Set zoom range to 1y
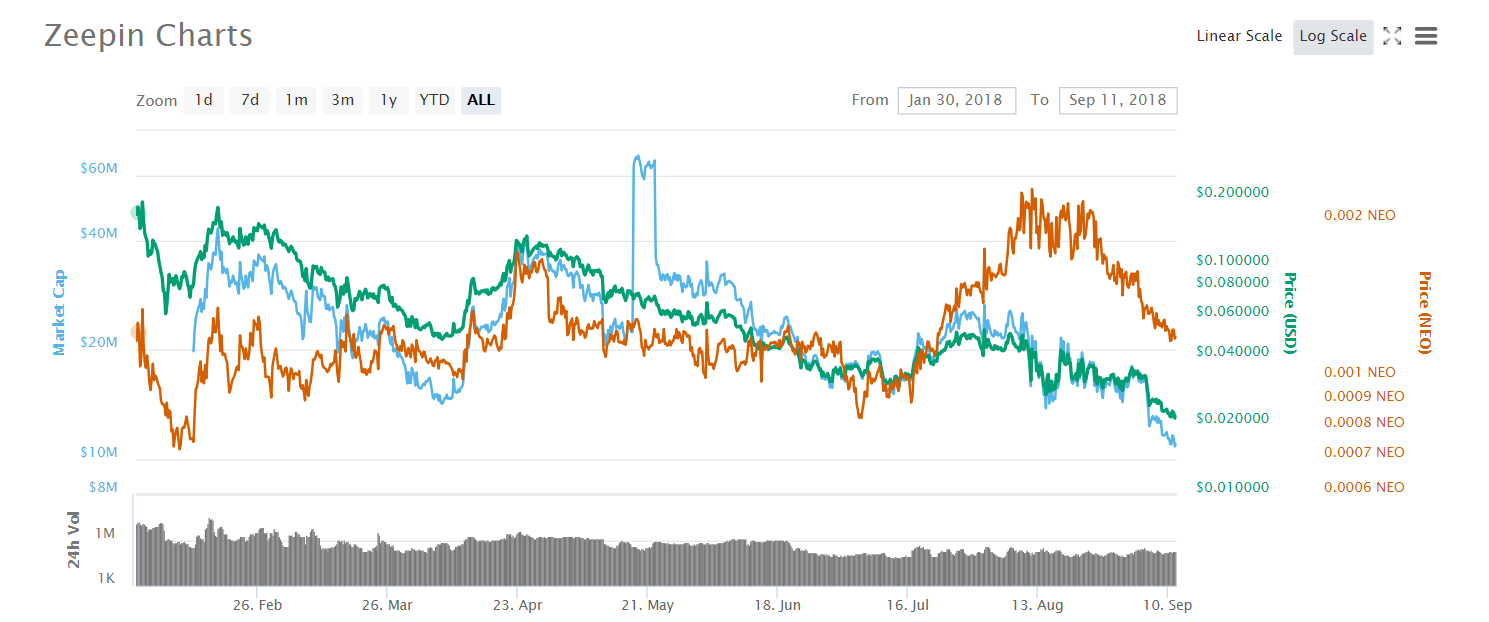 [x=389, y=100]
